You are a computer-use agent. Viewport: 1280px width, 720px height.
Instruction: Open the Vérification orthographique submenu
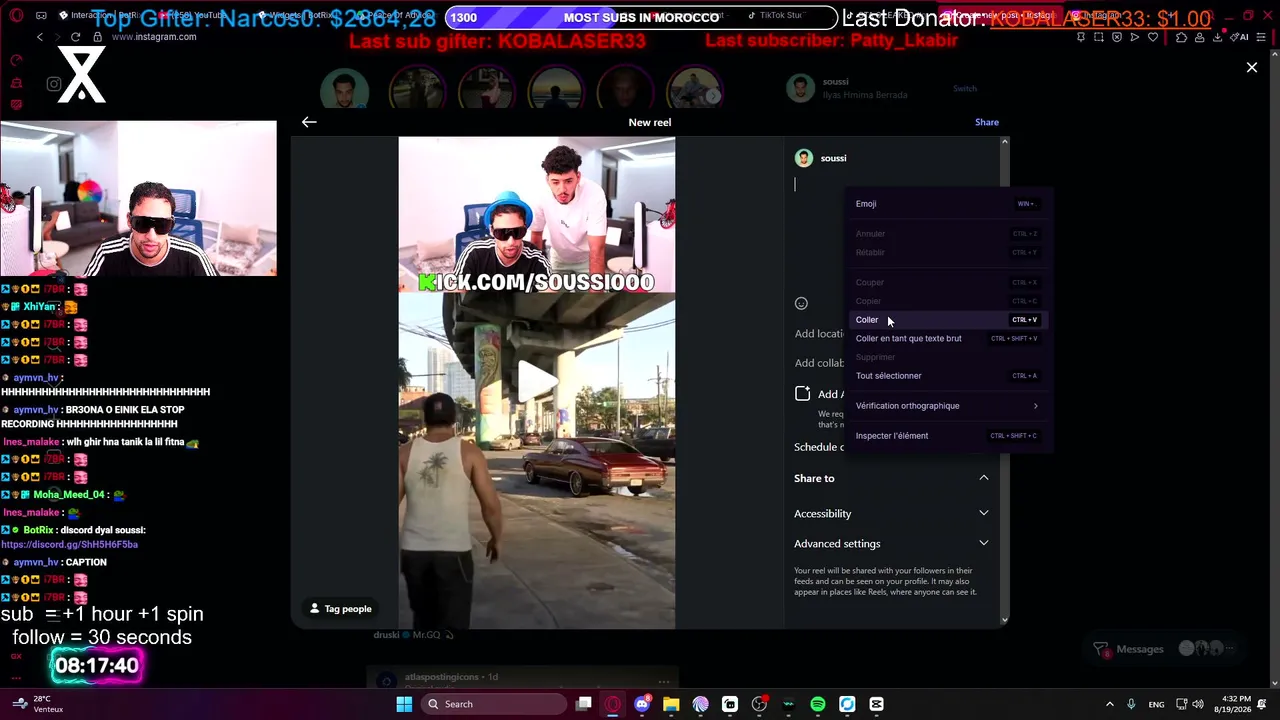point(948,406)
